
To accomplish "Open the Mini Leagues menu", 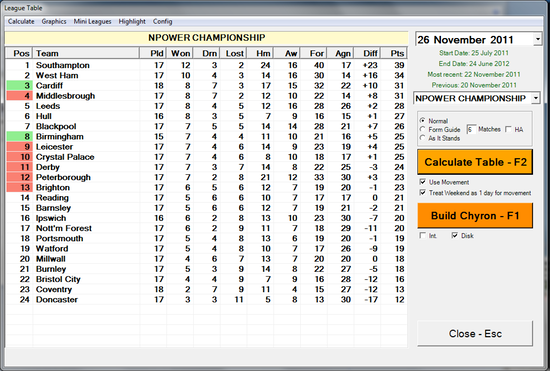I will (92, 21).
